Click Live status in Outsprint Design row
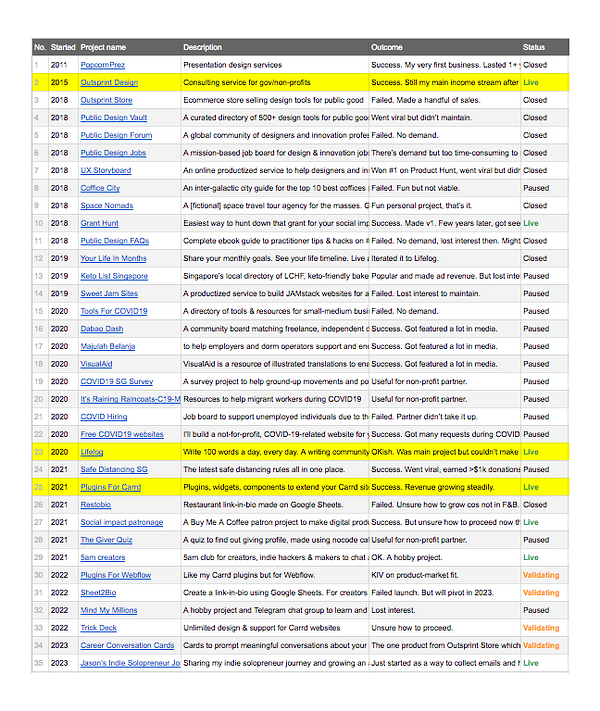This screenshot has width=600, height=711. pos(531,83)
